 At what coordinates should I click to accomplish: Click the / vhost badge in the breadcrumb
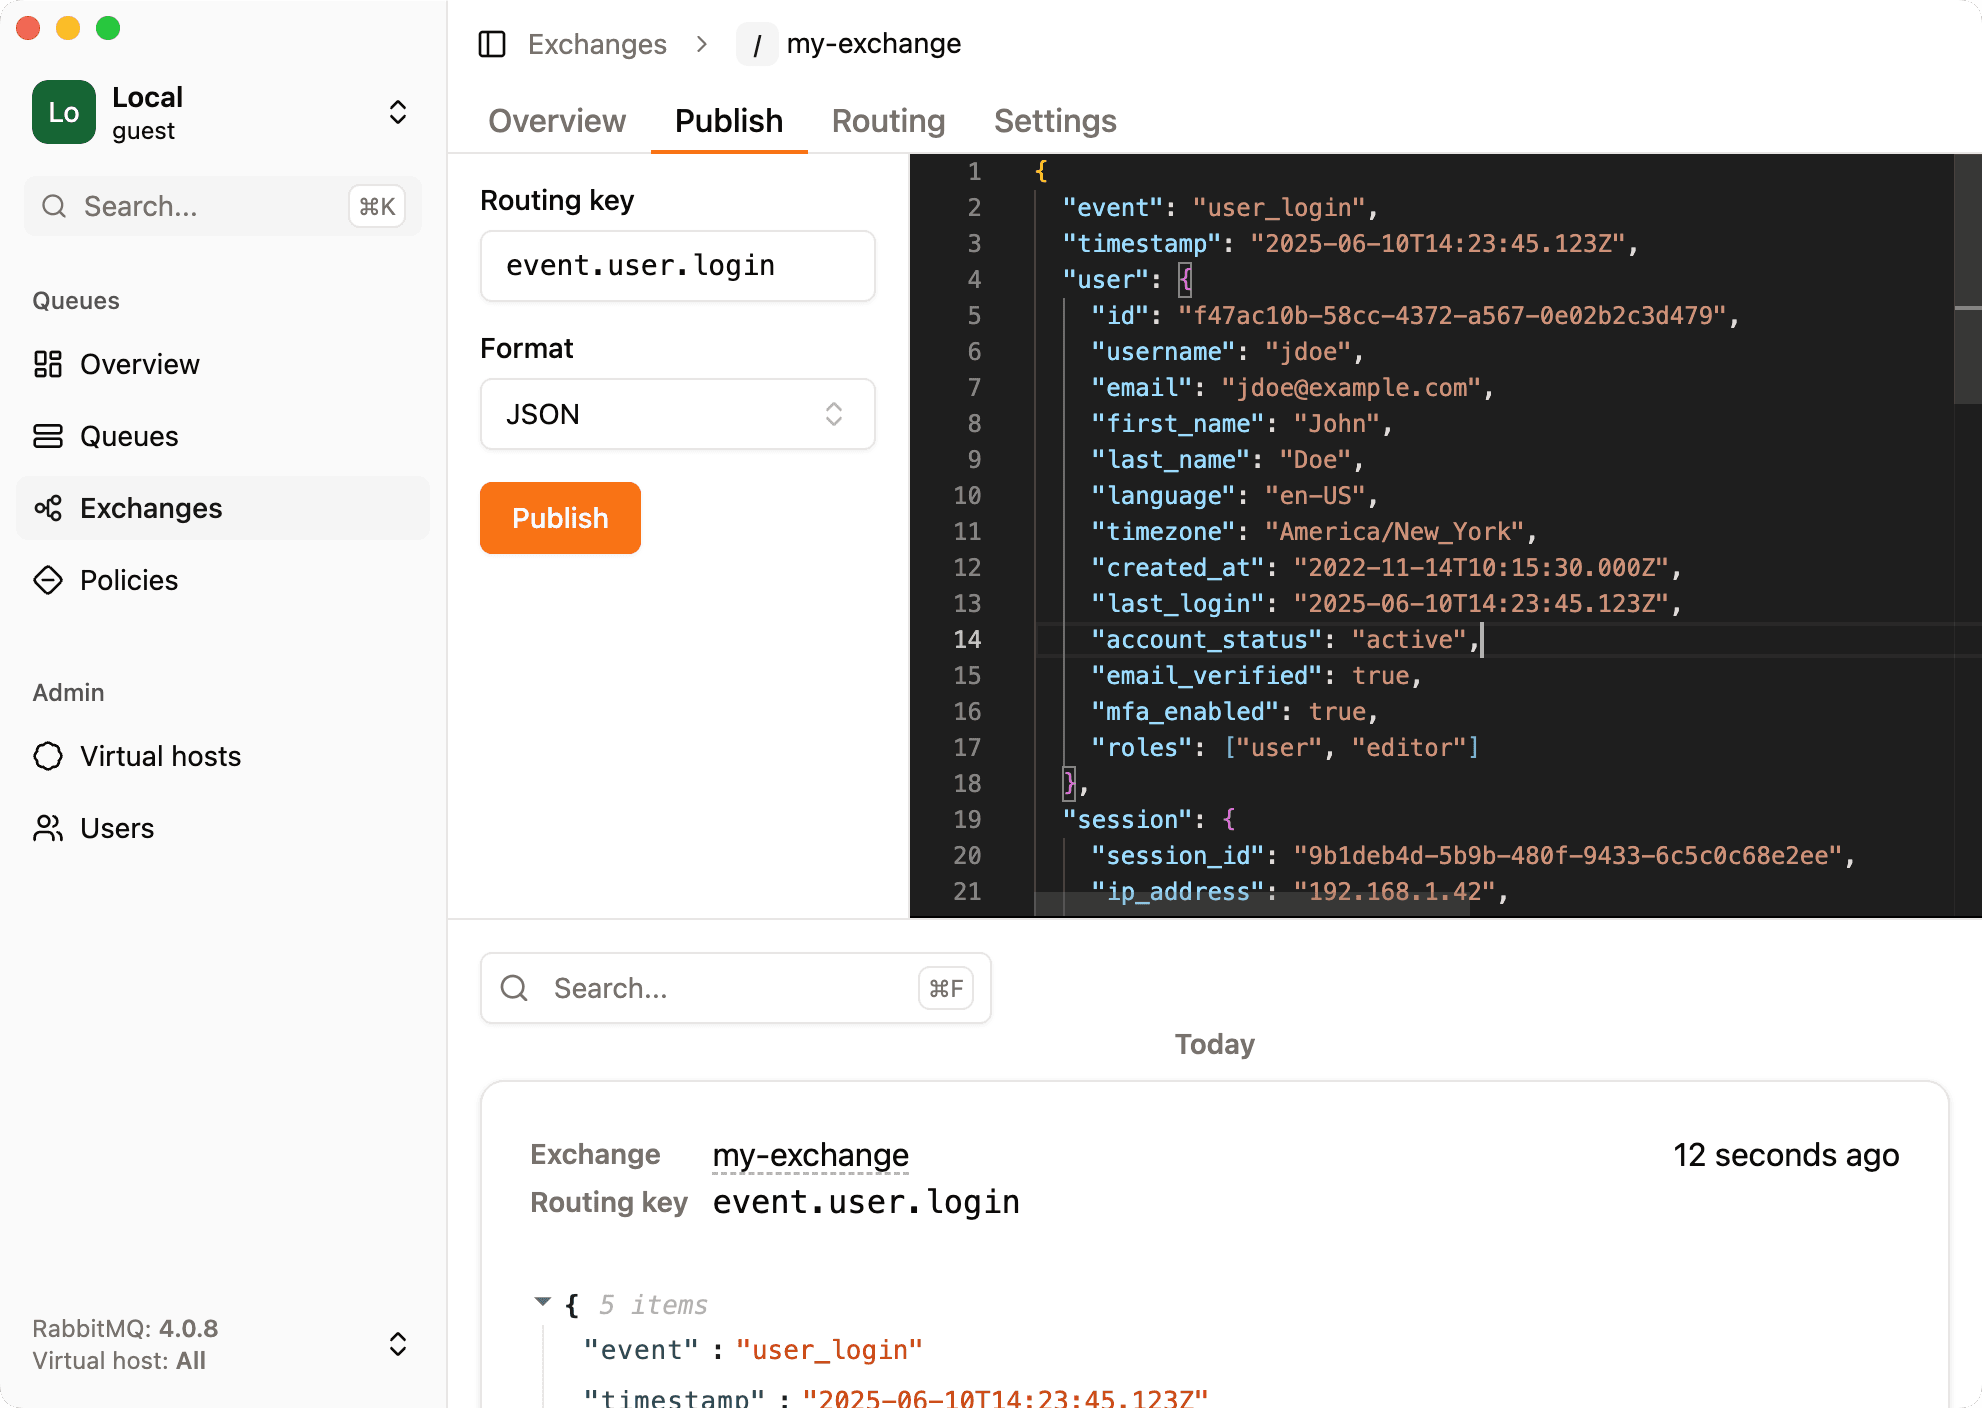pyautogui.click(x=757, y=44)
